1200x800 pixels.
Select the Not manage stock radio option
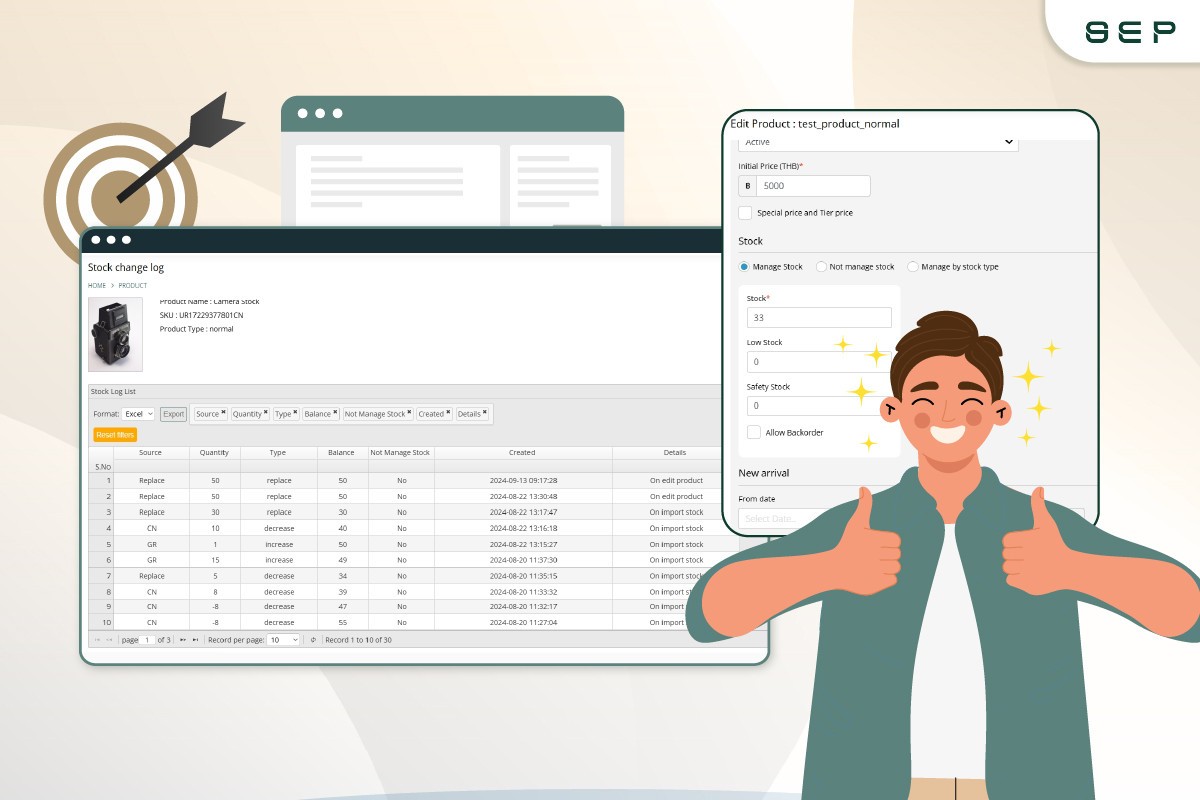[x=821, y=267]
